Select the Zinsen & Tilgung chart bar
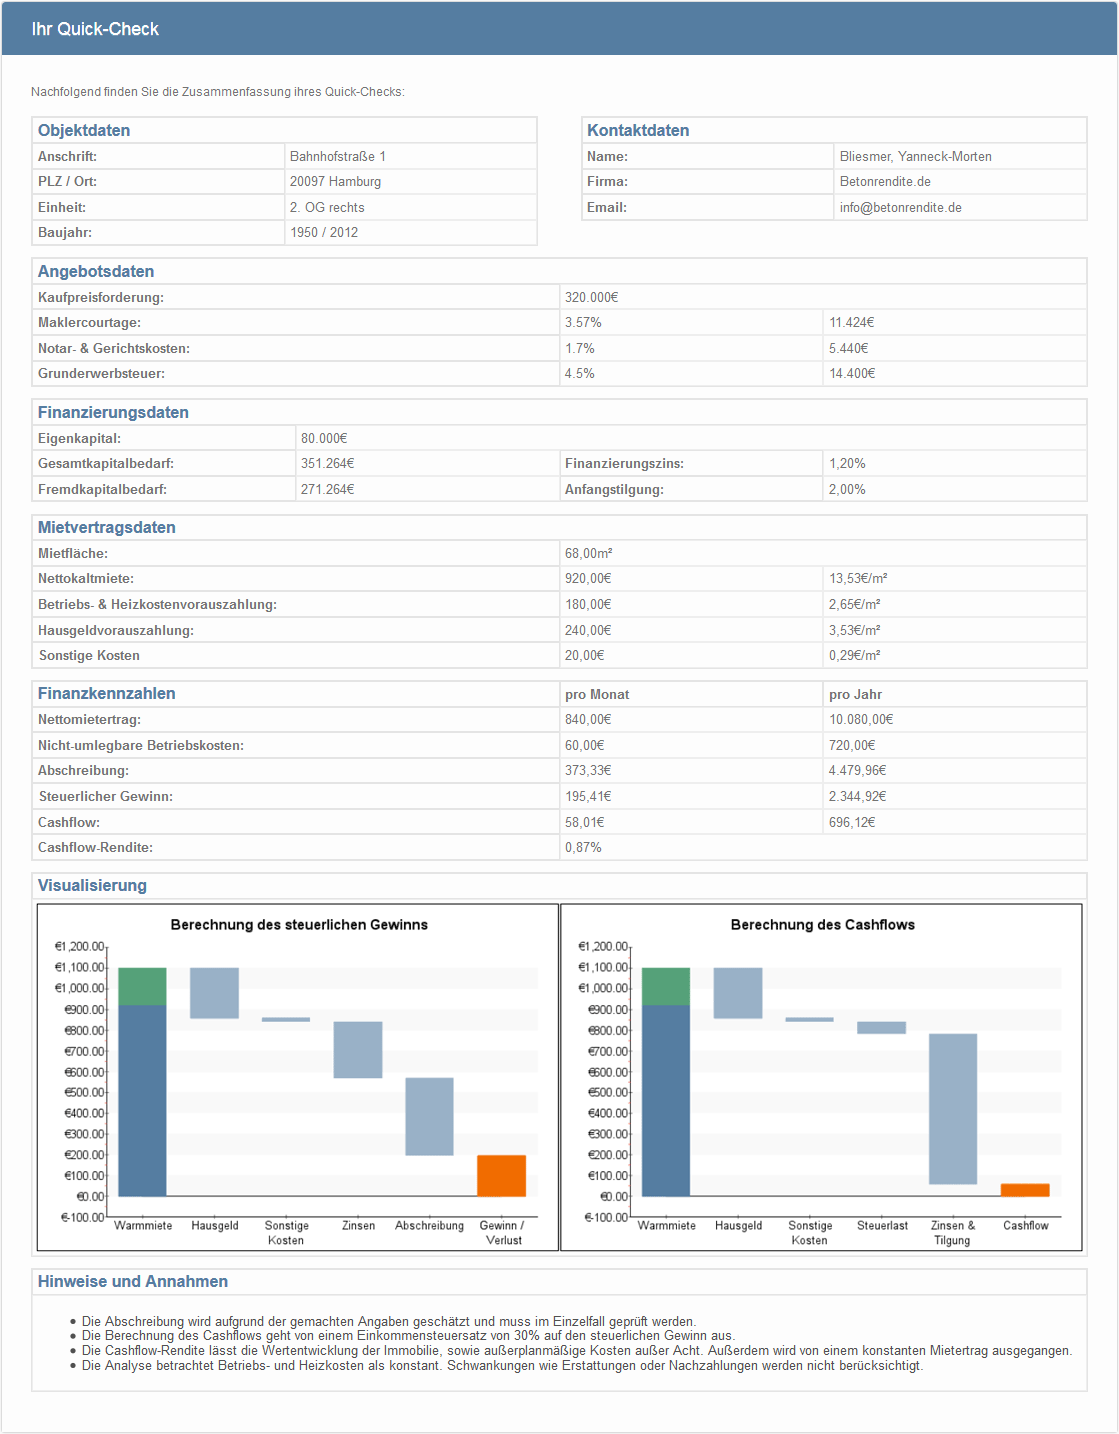This screenshot has width=1119, height=1434. coord(952,1108)
